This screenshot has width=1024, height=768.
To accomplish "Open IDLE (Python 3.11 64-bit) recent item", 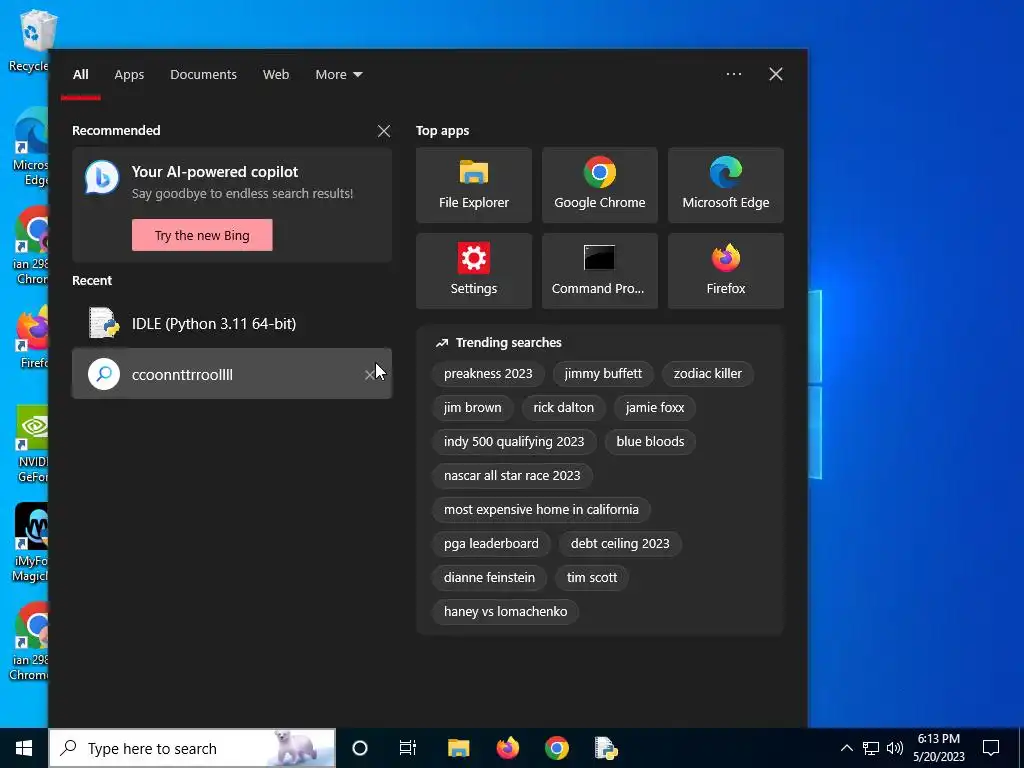I will 232,323.
